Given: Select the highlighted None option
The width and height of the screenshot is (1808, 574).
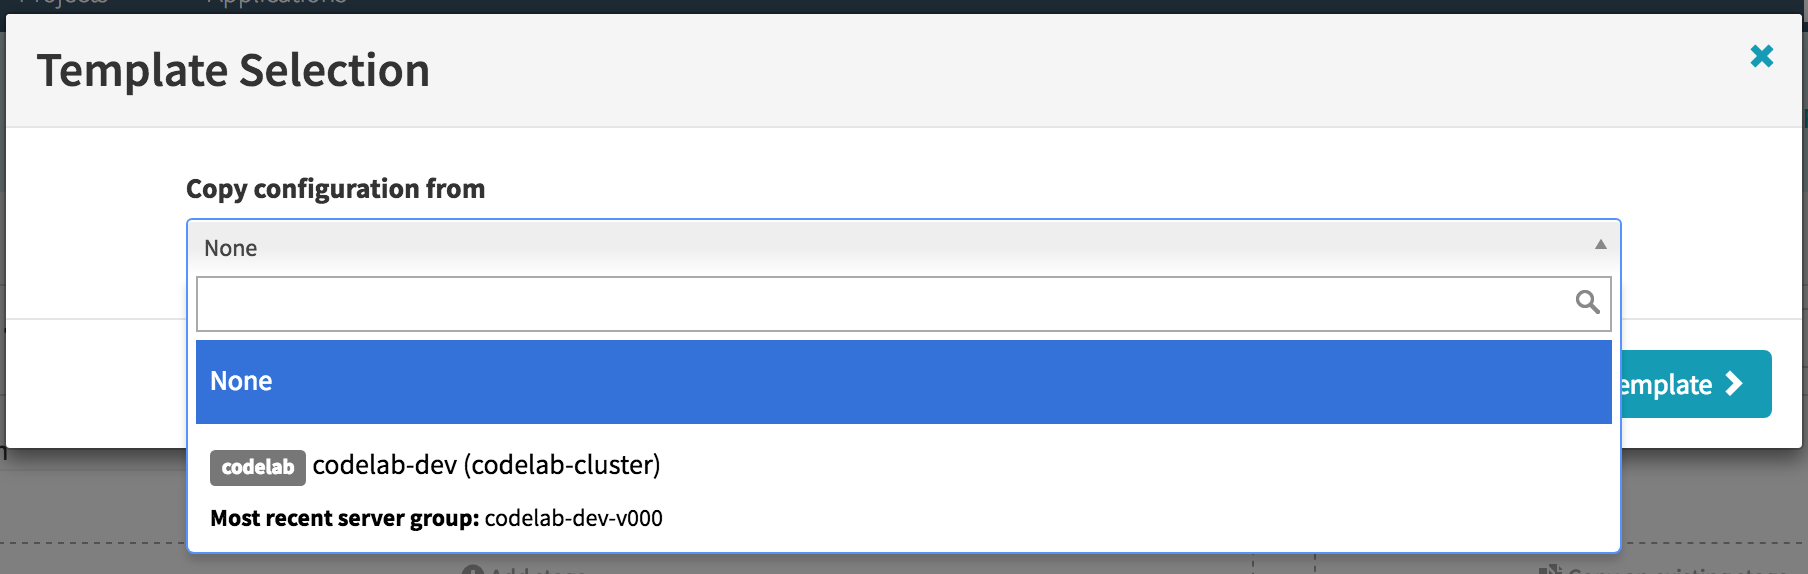Looking at the screenshot, I should (x=903, y=382).
